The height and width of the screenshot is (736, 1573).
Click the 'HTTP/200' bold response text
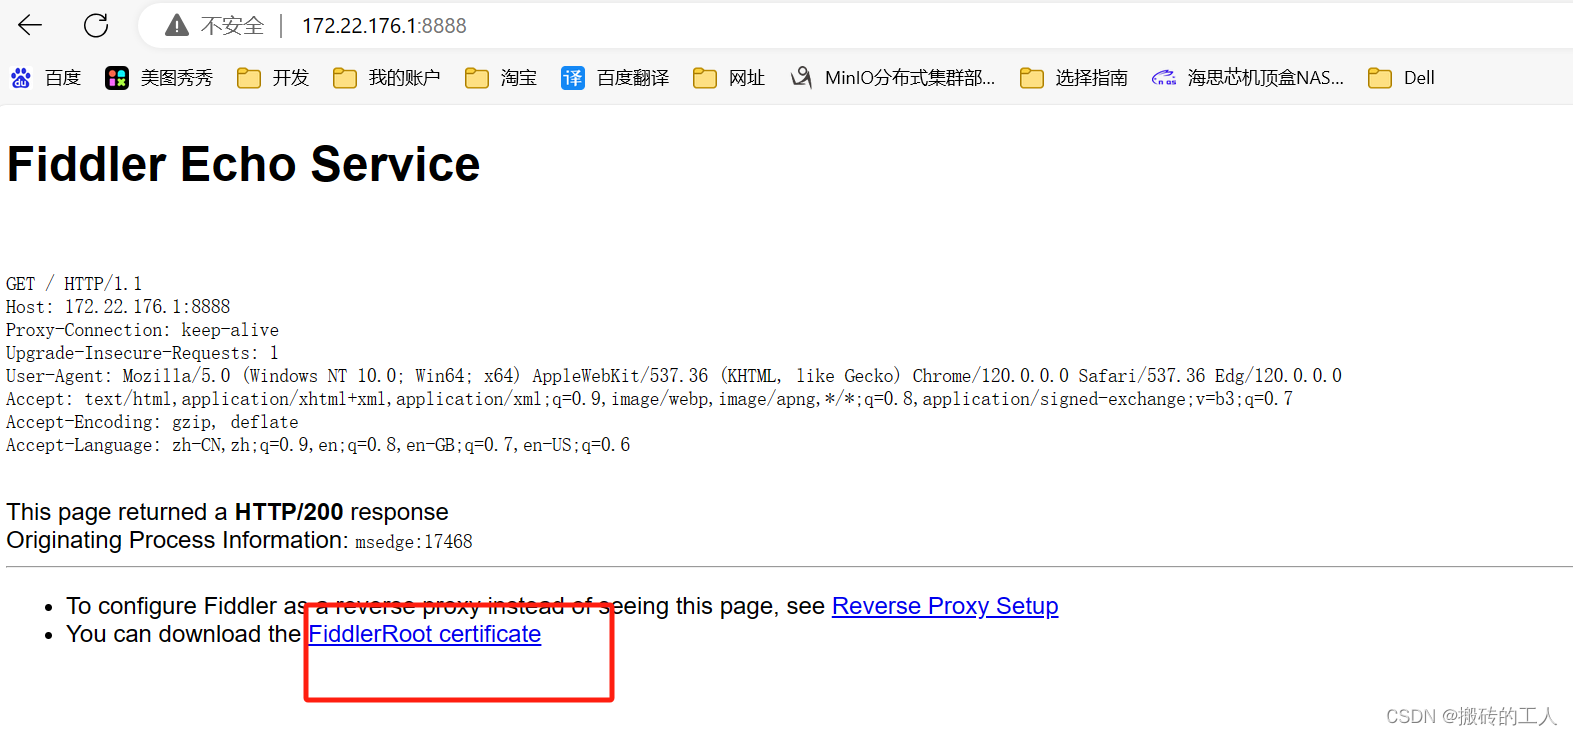click(x=289, y=512)
